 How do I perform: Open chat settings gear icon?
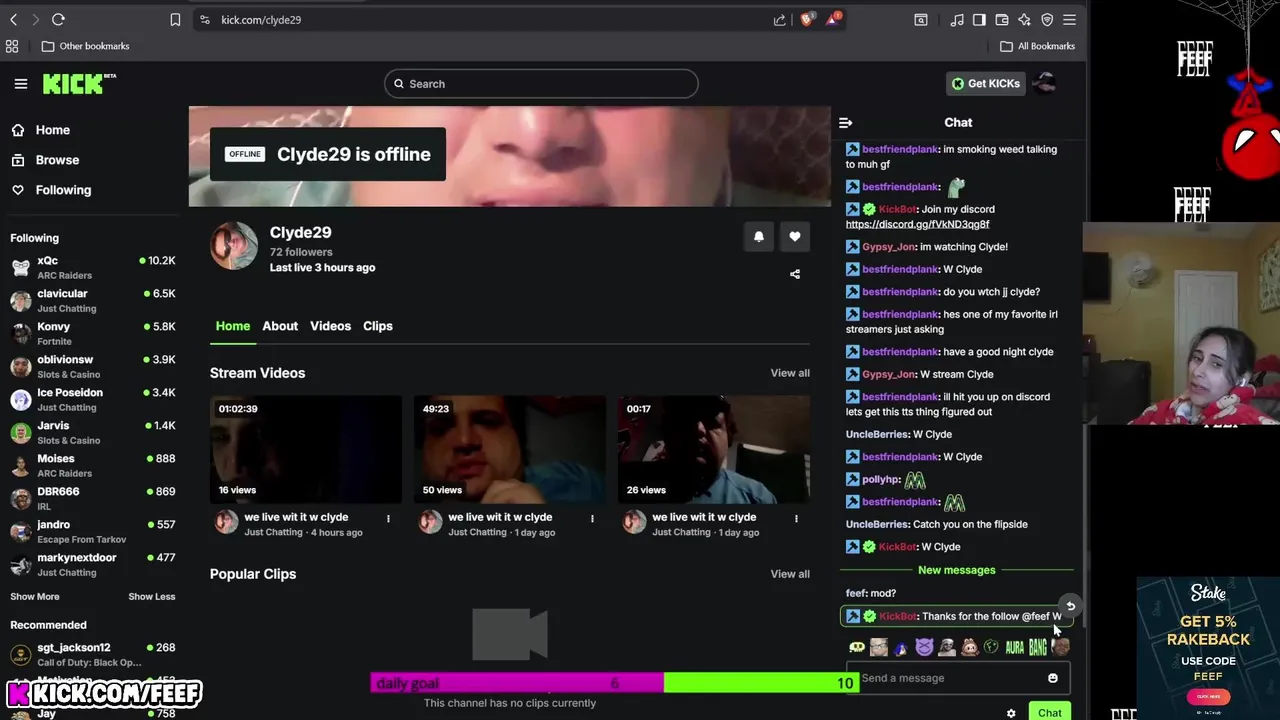pos(1011,713)
